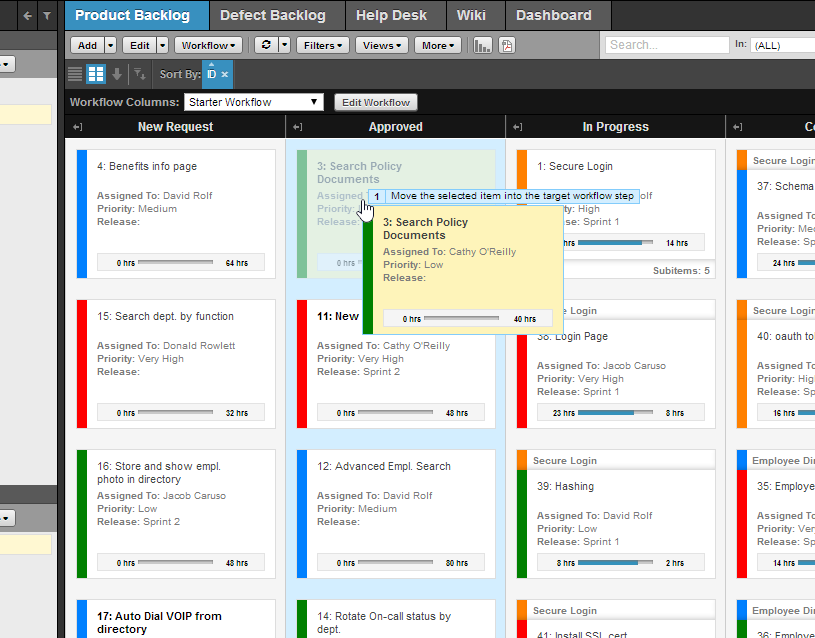Click the back arrow icon in the left panel header
The width and height of the screenshot is (815, 638).
(28, 16)
